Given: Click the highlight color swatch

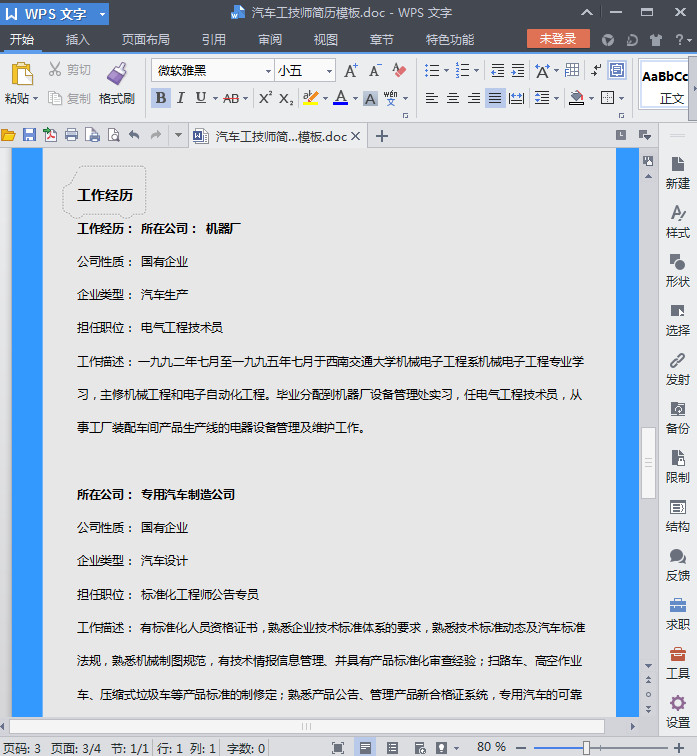Looking at the screenshot, I should coord(310,98).
